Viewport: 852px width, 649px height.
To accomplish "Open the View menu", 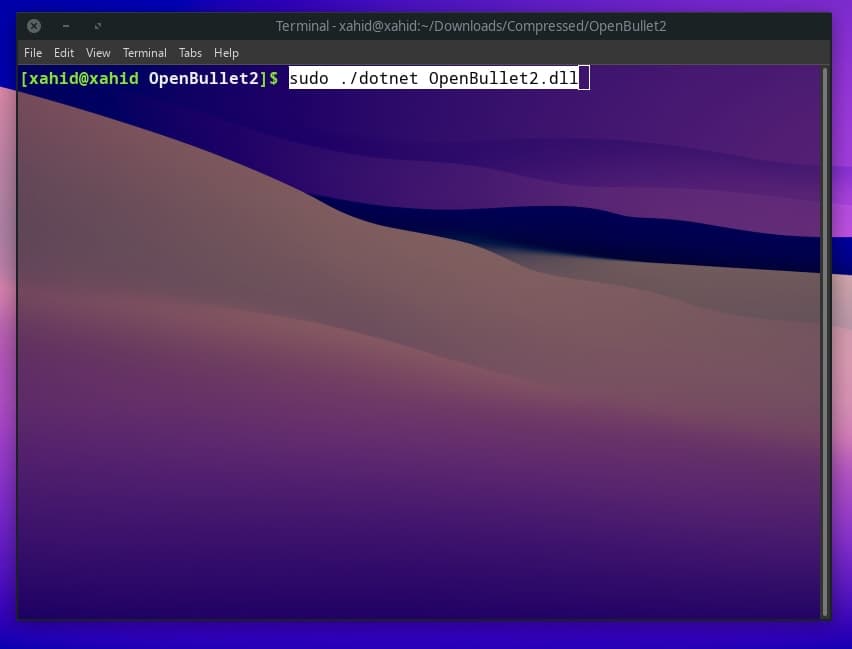I will tap(98, 53).
